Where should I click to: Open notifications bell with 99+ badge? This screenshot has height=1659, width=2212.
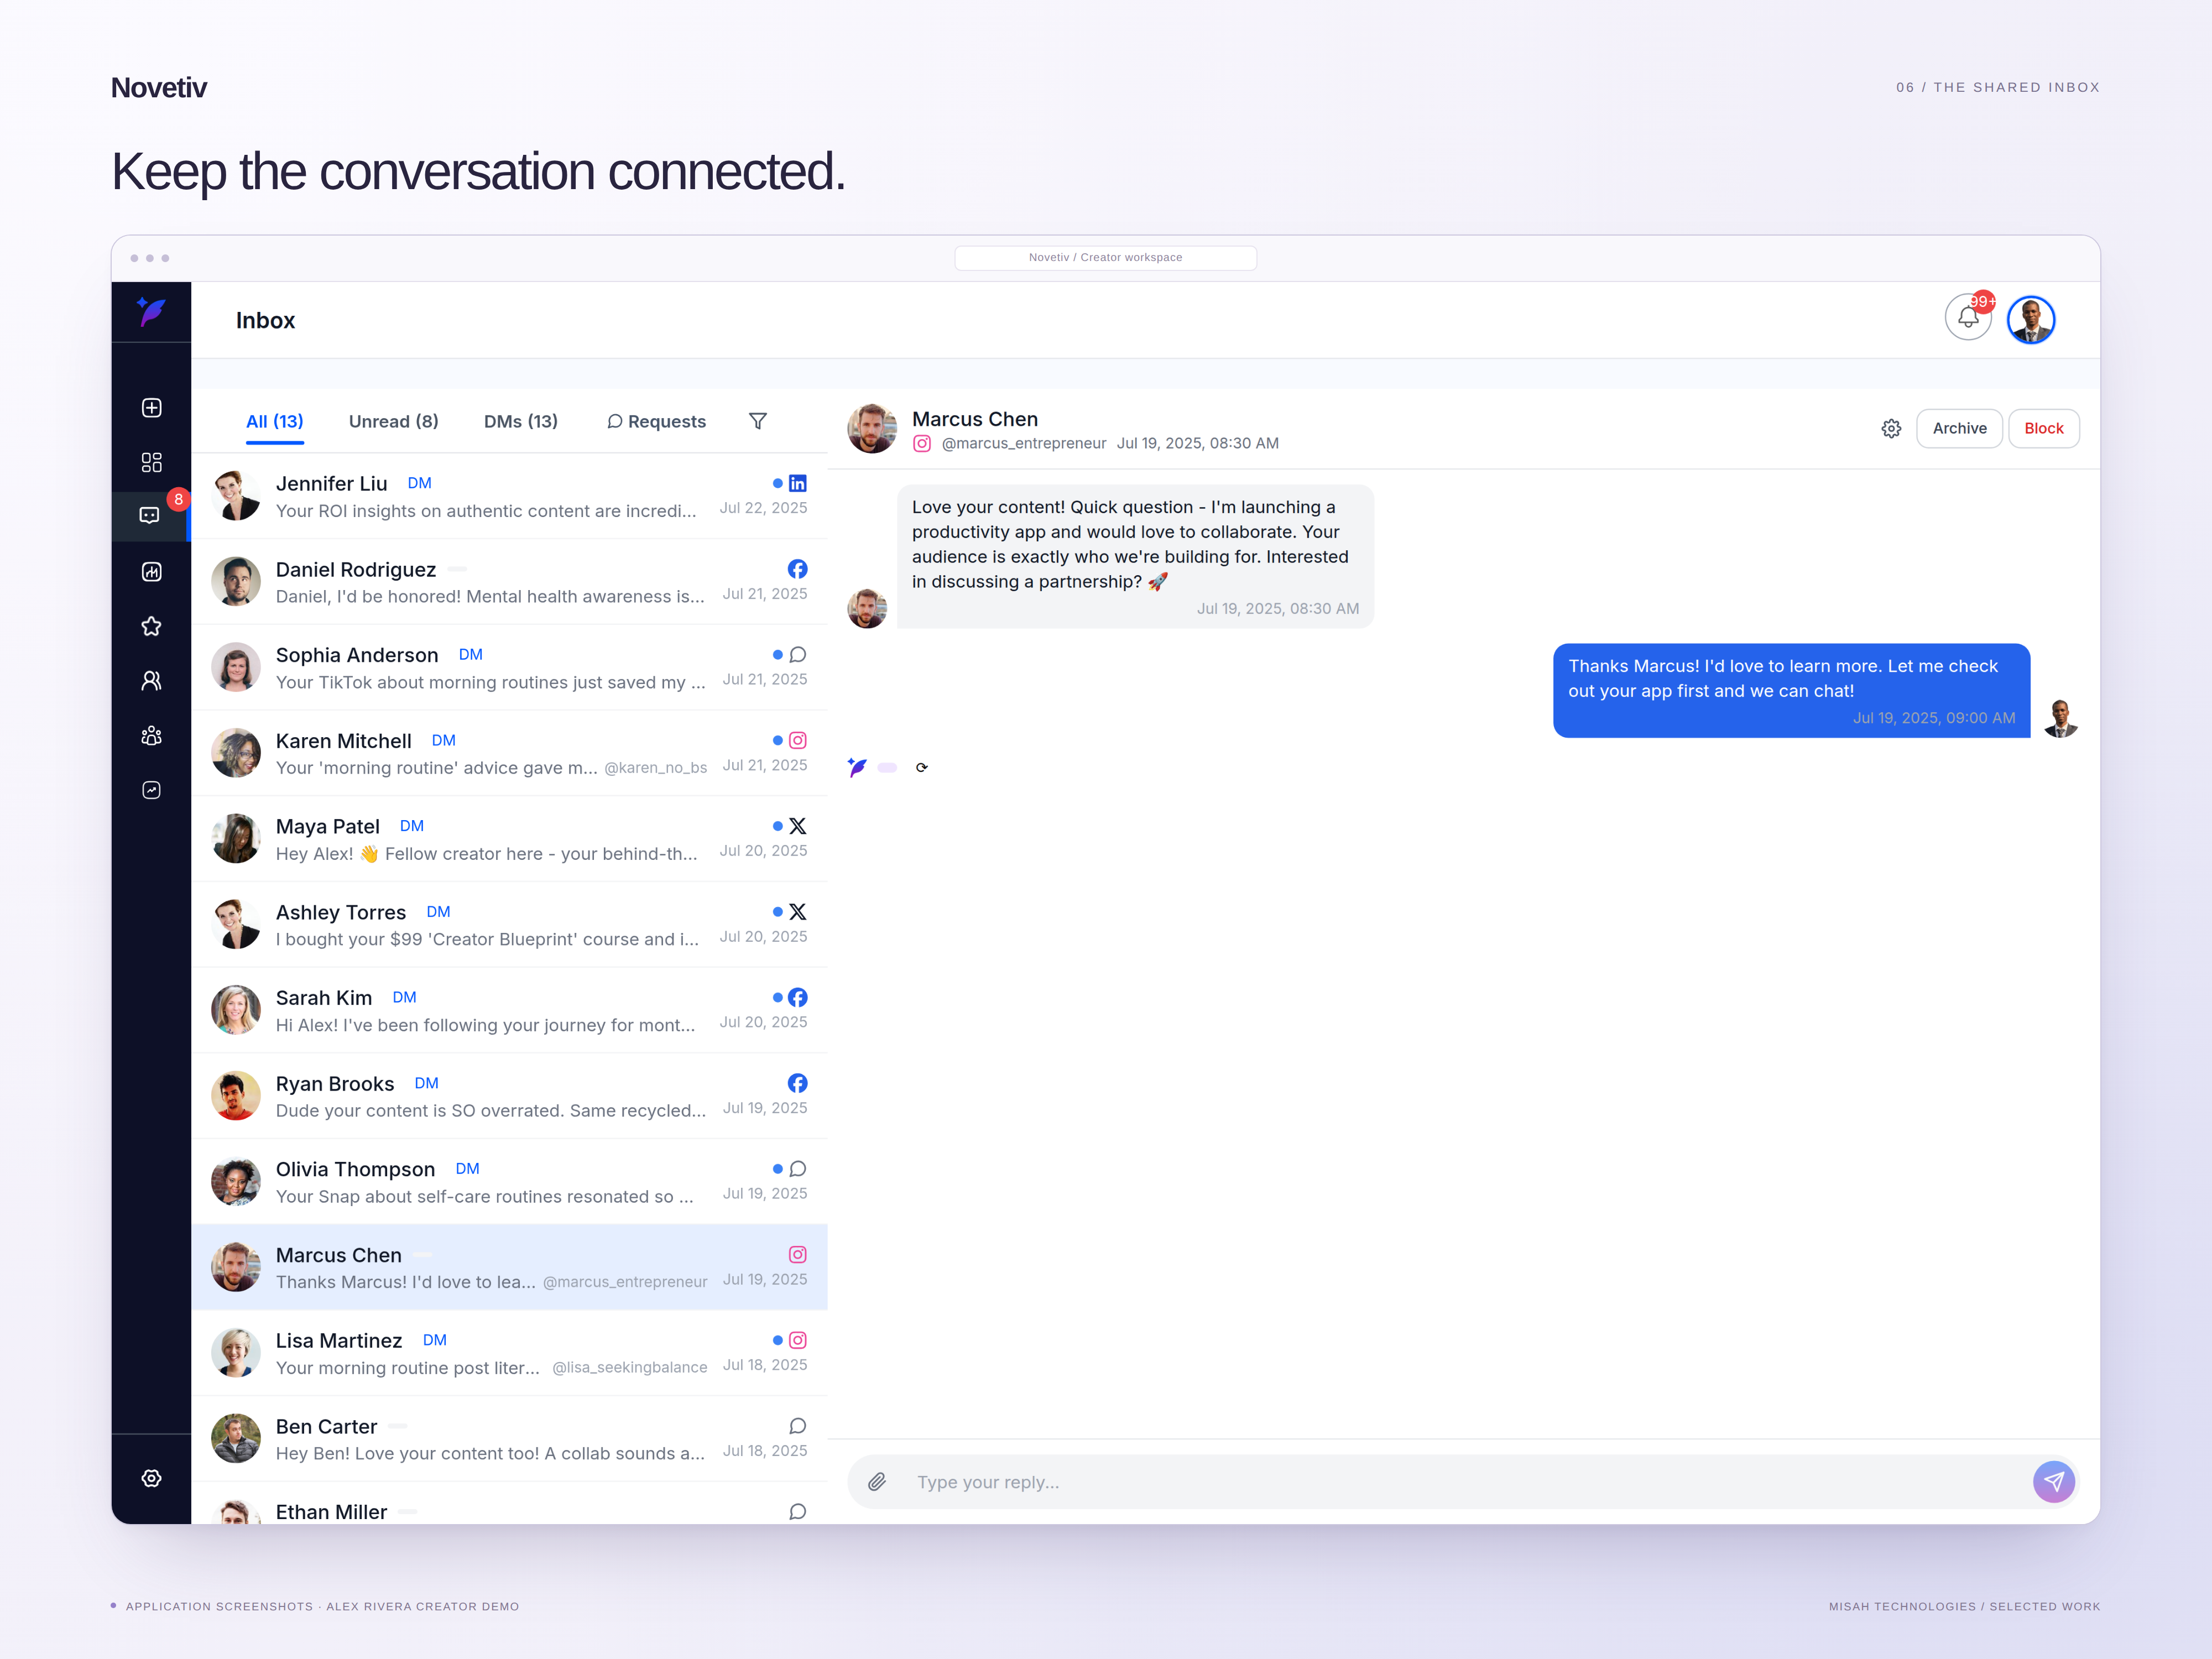click(x=1968, y=318)
